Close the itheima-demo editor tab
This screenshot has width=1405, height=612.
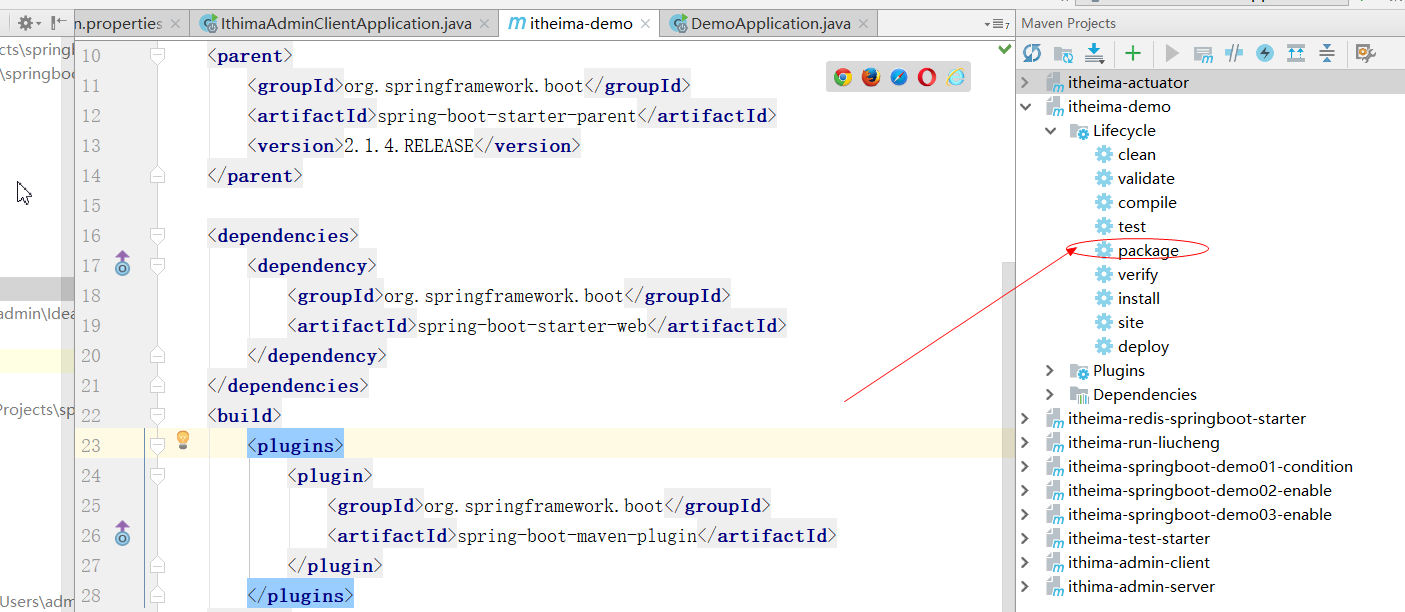[645, 23]
